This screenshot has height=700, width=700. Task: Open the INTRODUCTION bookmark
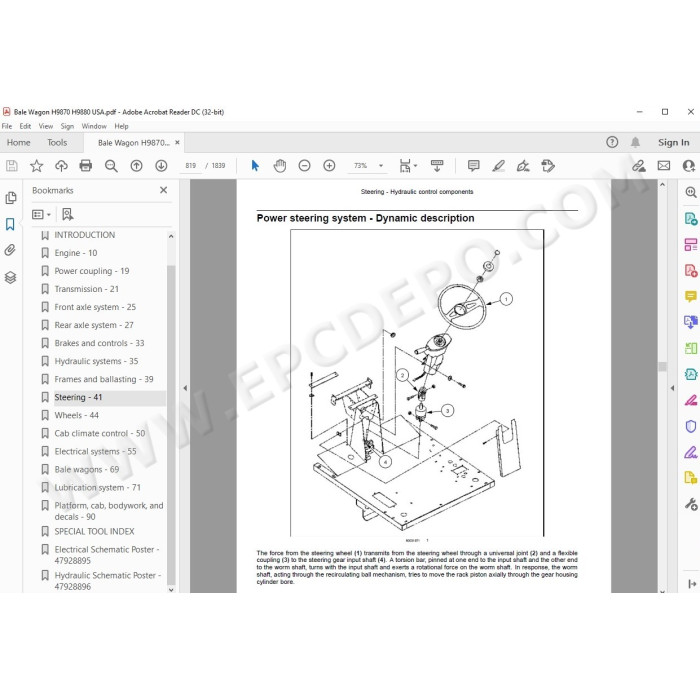click(x=84, y=235)
